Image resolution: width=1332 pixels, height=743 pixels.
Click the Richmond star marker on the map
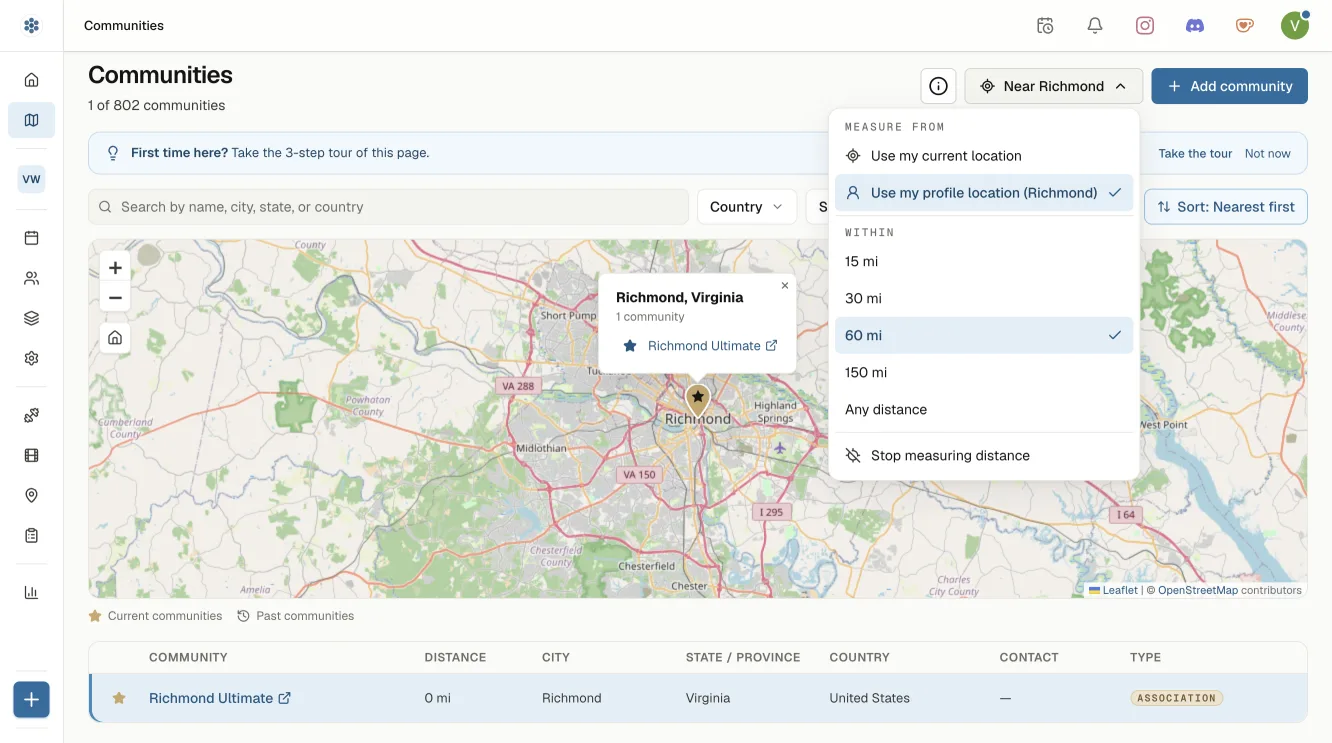pyautogui.click(x=698, y=399)
